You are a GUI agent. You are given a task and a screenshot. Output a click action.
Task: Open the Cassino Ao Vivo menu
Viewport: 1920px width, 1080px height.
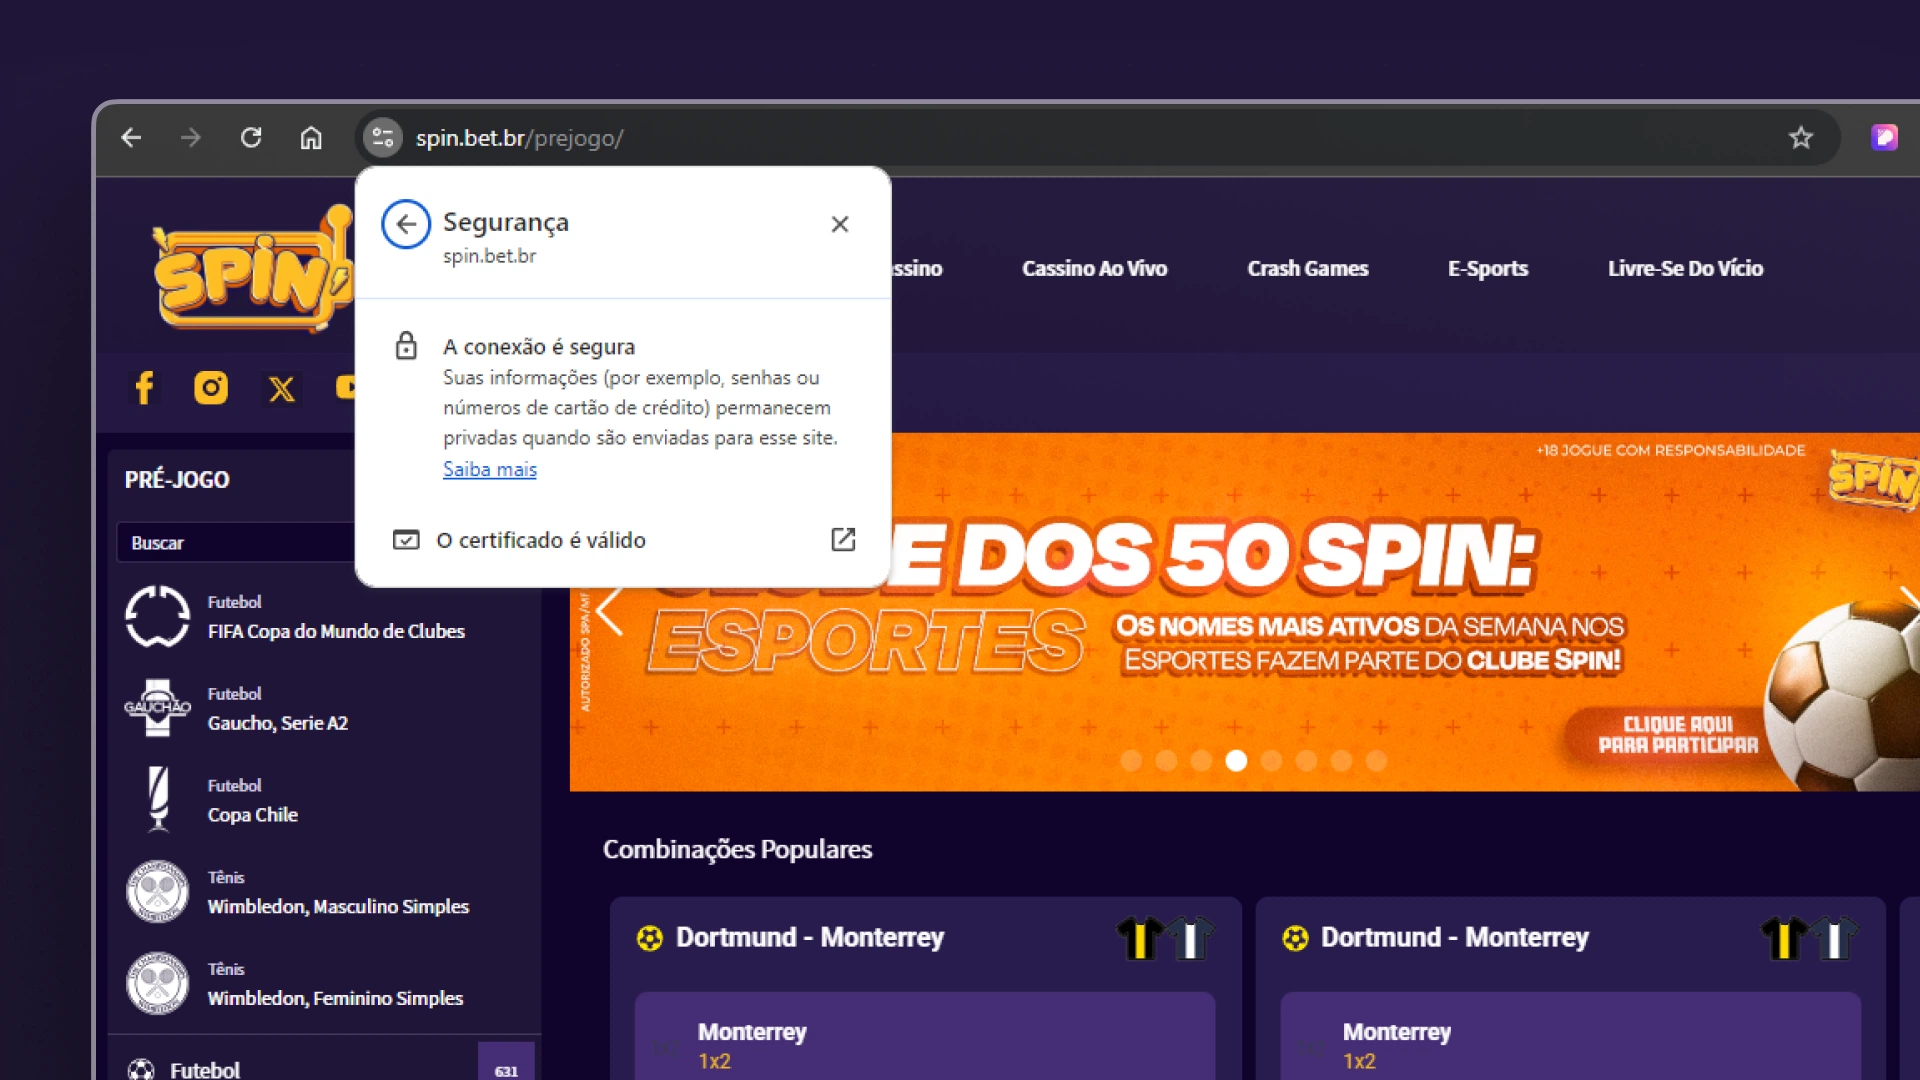click(x=1094, y=268)
